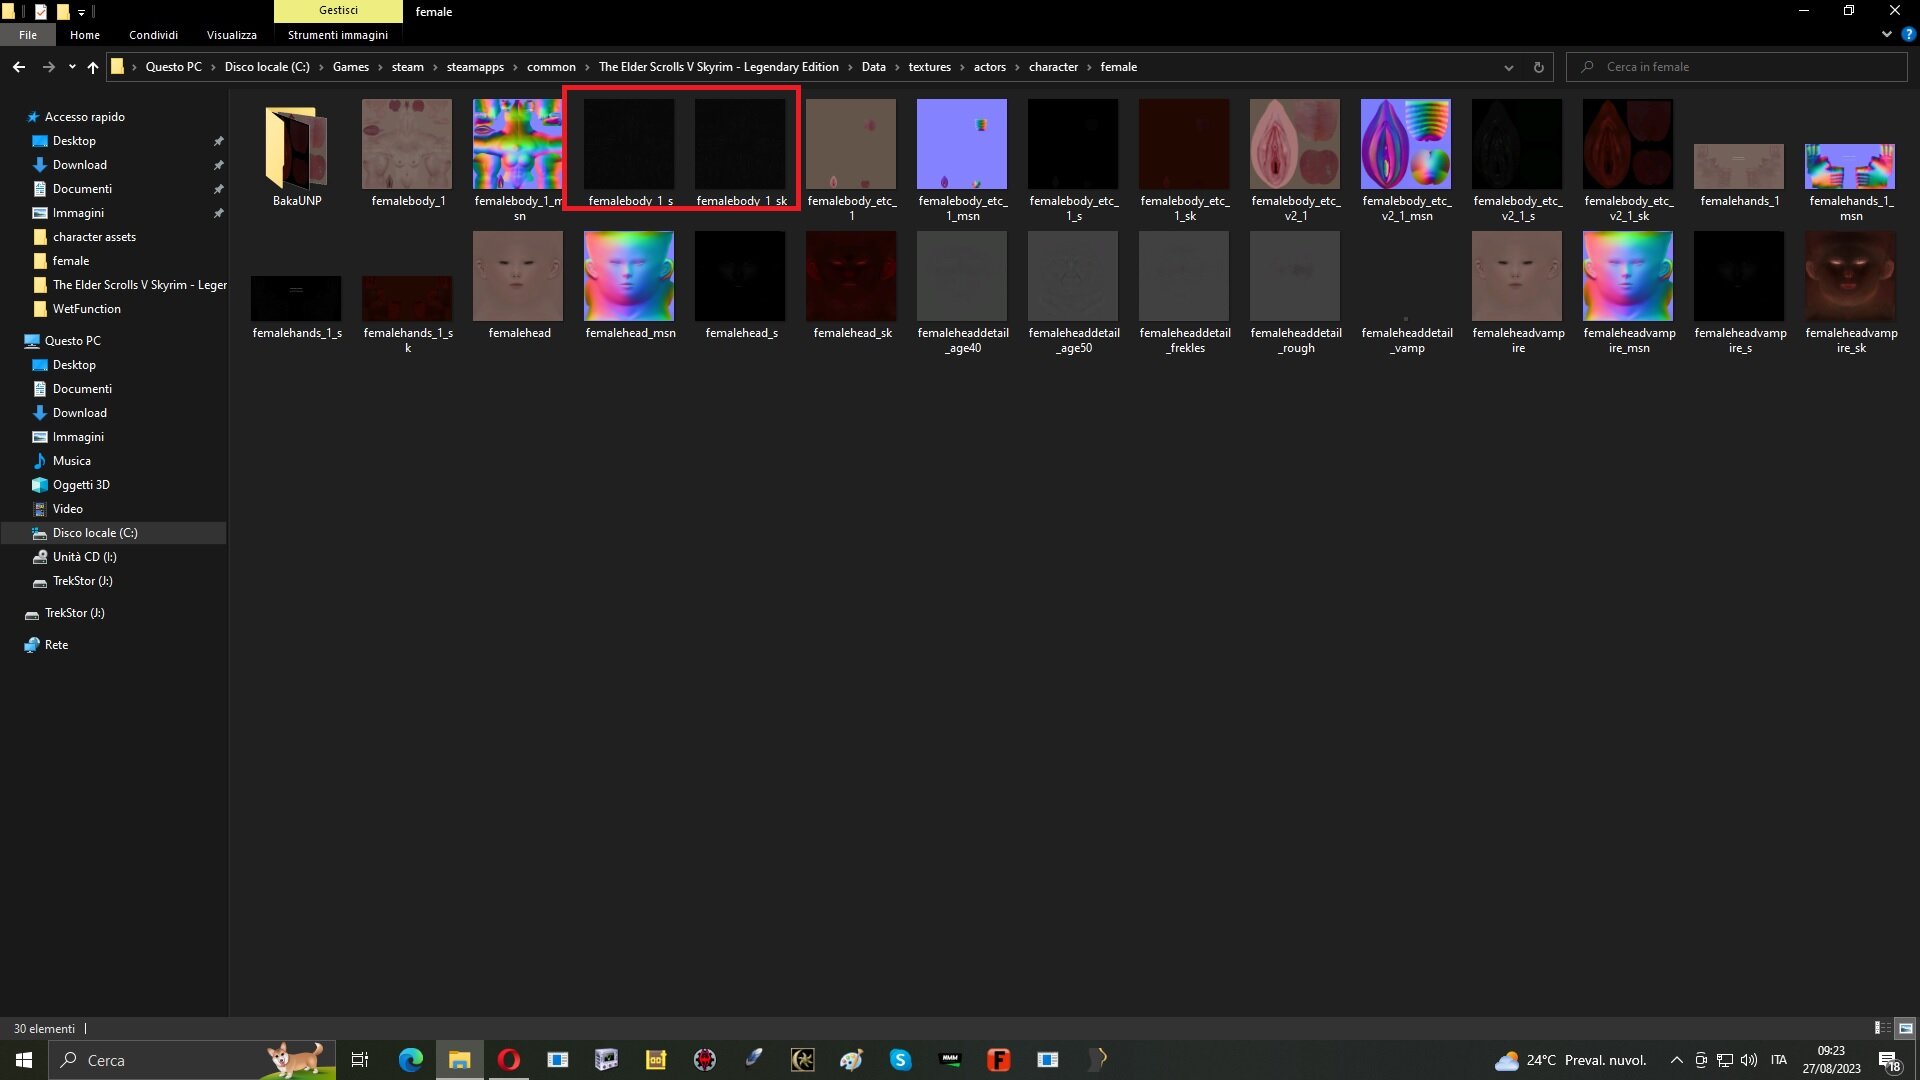The height and width of the screenshot is (1080, 1920).
Task: Open the Skype taskbar icon
Action: (x=900, y=1060)
